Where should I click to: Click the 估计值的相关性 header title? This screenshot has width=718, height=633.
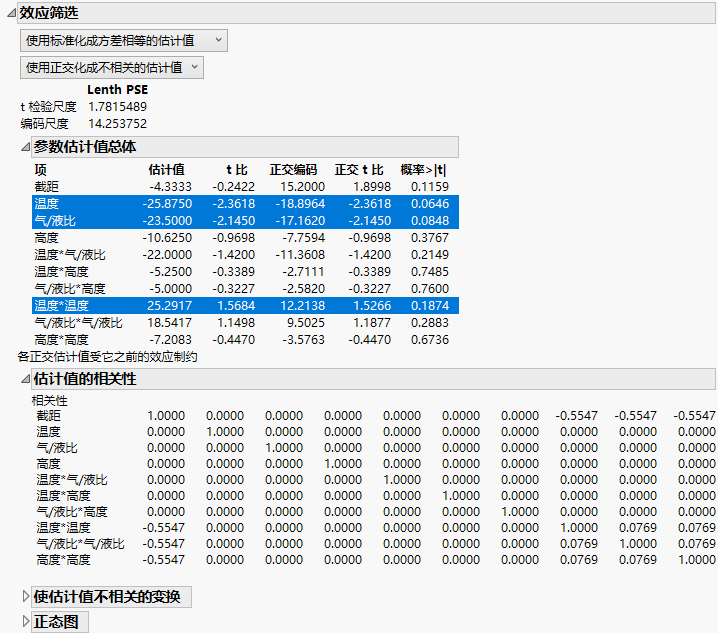coord(85,379)
